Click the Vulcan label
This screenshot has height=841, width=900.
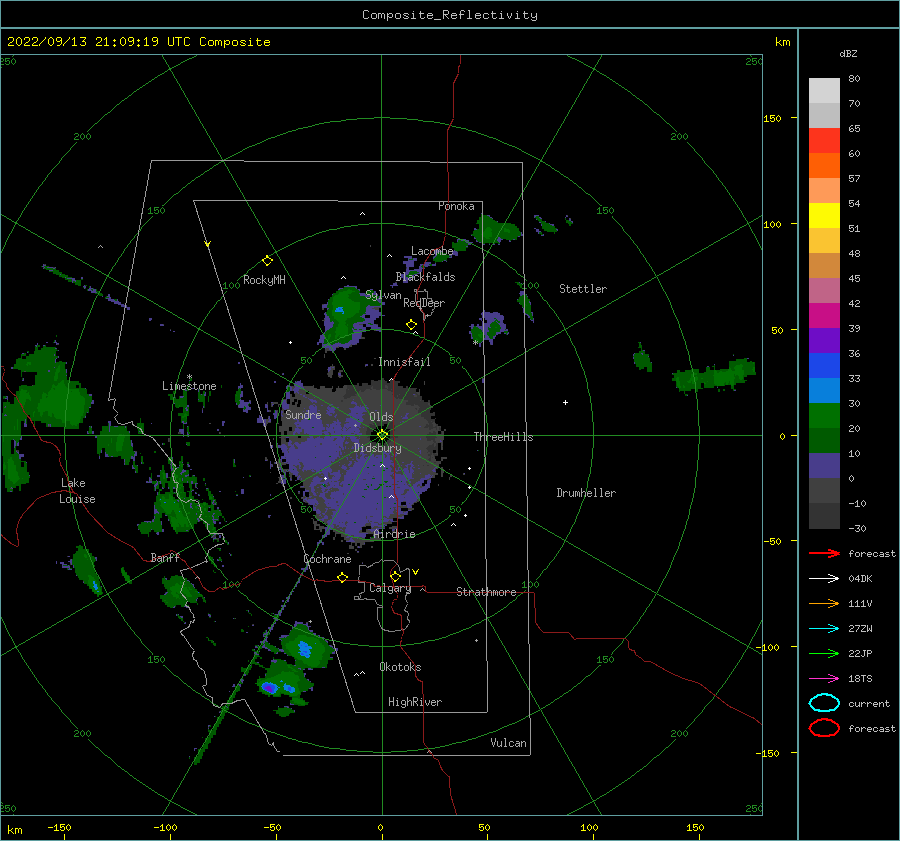(x=508, y=742)
